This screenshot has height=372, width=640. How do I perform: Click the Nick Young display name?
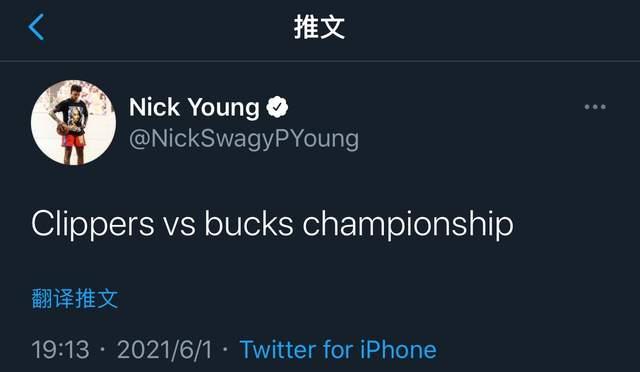pyautogui.click(x=194, y=107)
